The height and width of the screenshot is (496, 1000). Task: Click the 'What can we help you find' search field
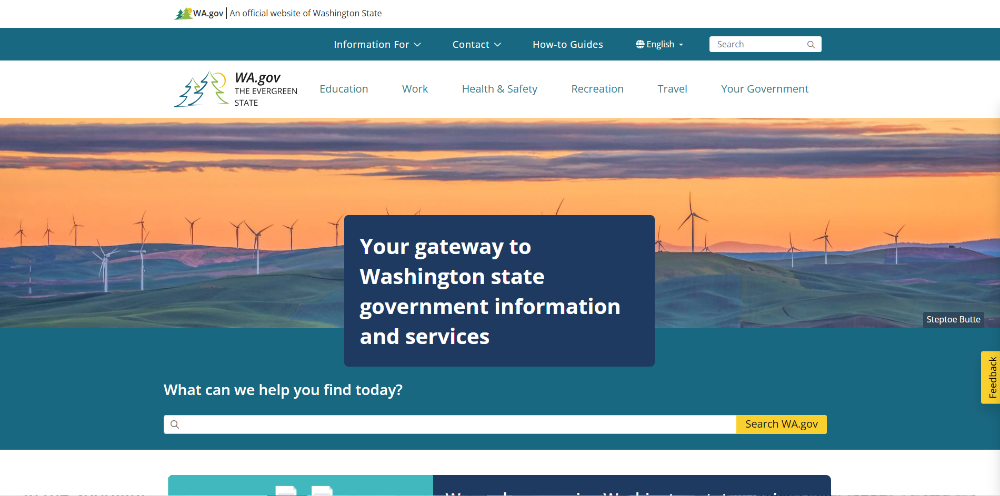(450, 425)
